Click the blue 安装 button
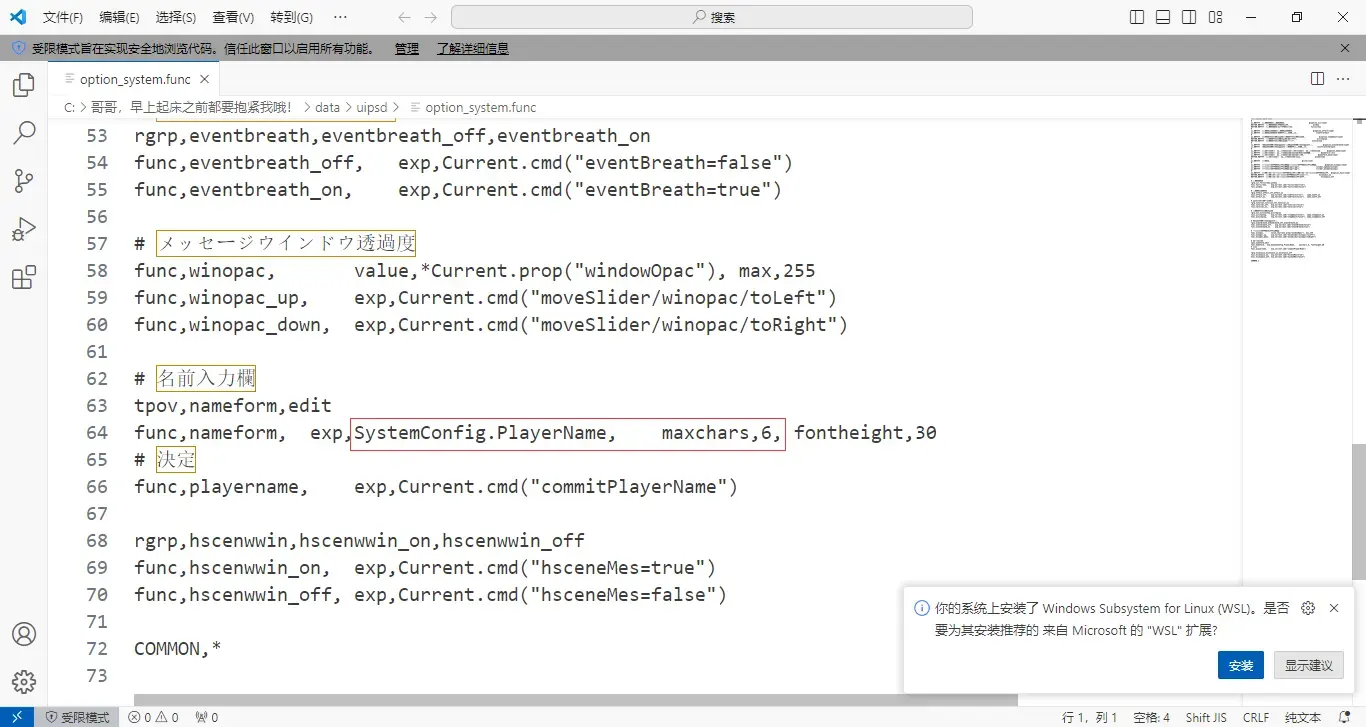 [x=1241, y=665]
